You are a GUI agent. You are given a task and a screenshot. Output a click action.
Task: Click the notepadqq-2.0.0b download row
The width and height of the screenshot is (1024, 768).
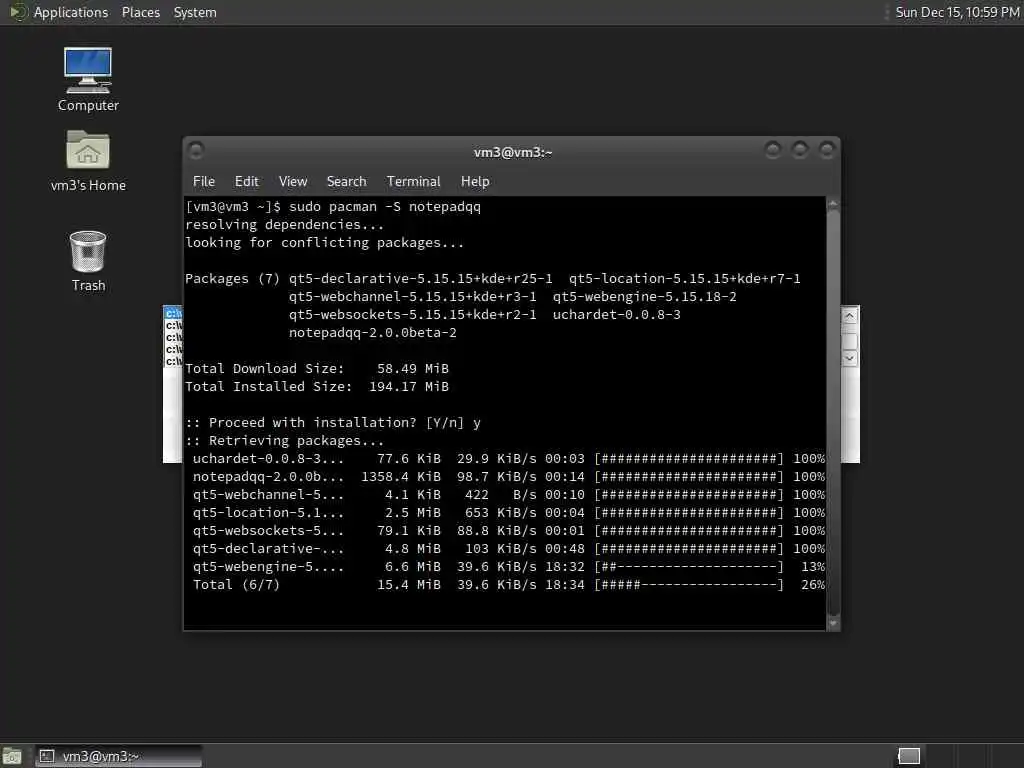509,477
